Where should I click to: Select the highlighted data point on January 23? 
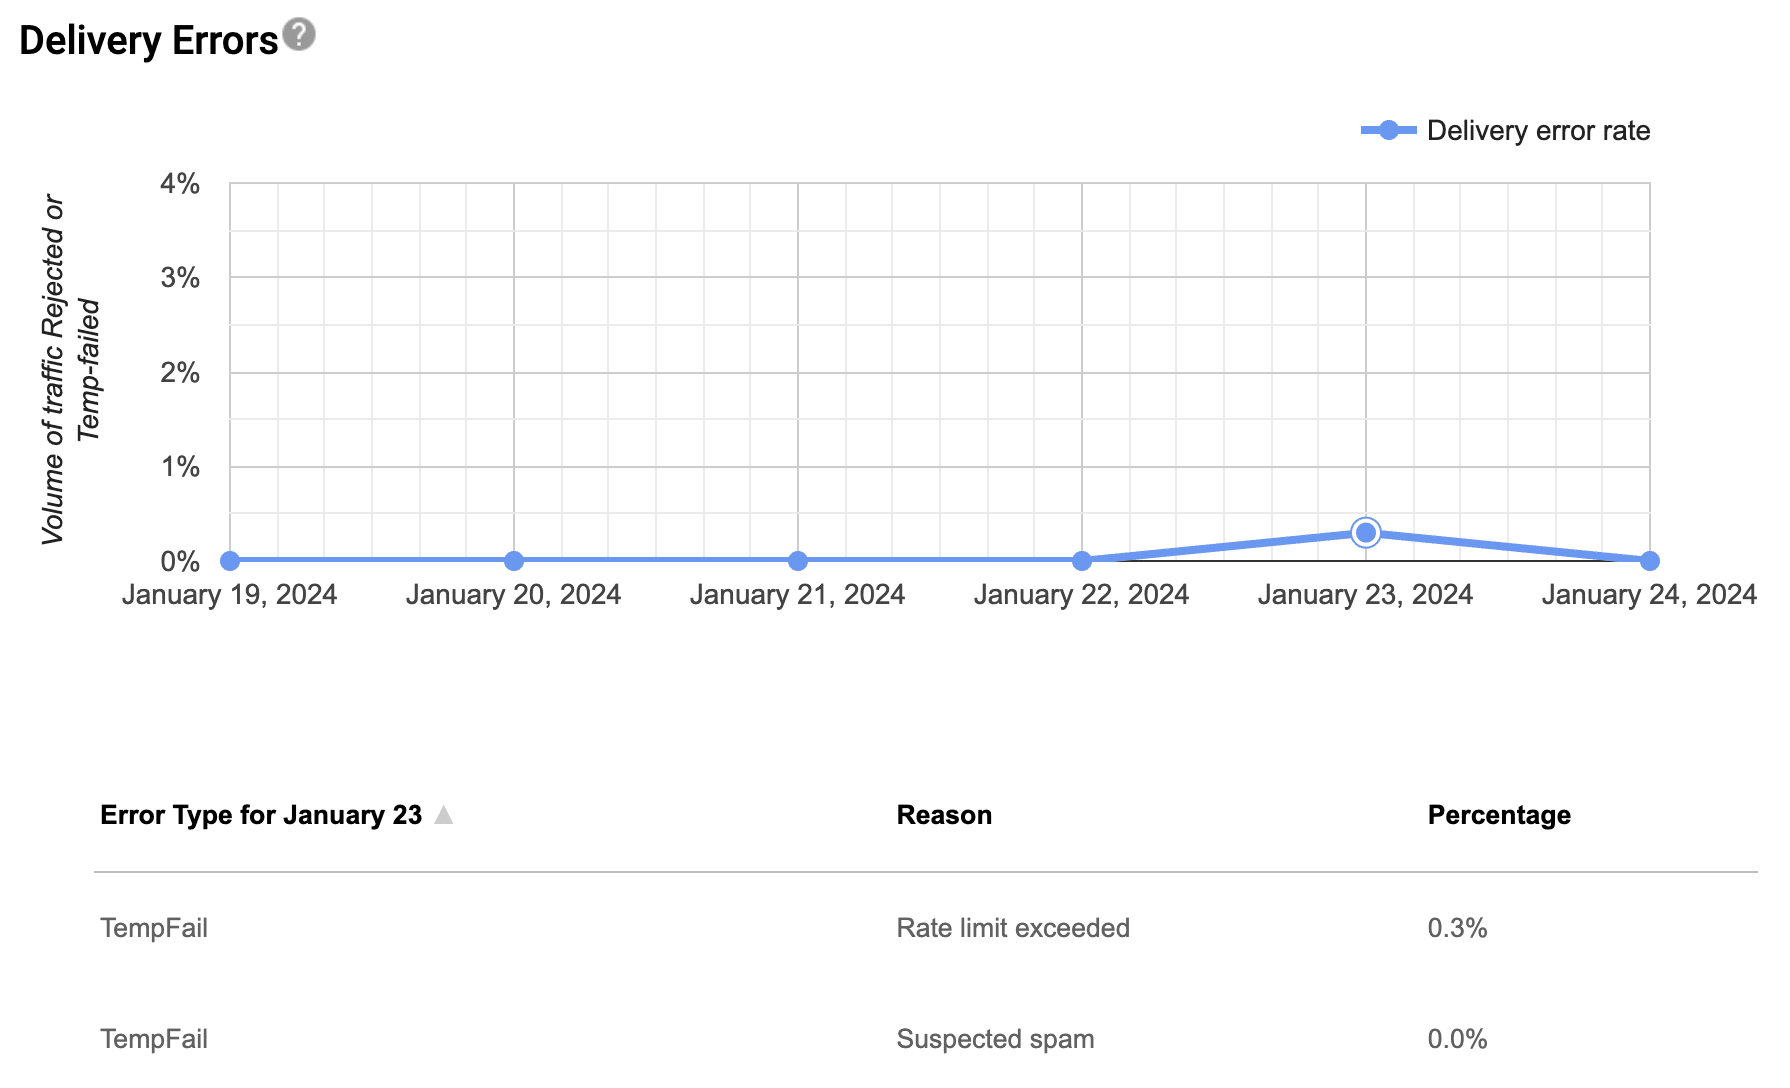(x=1366, y=533)
